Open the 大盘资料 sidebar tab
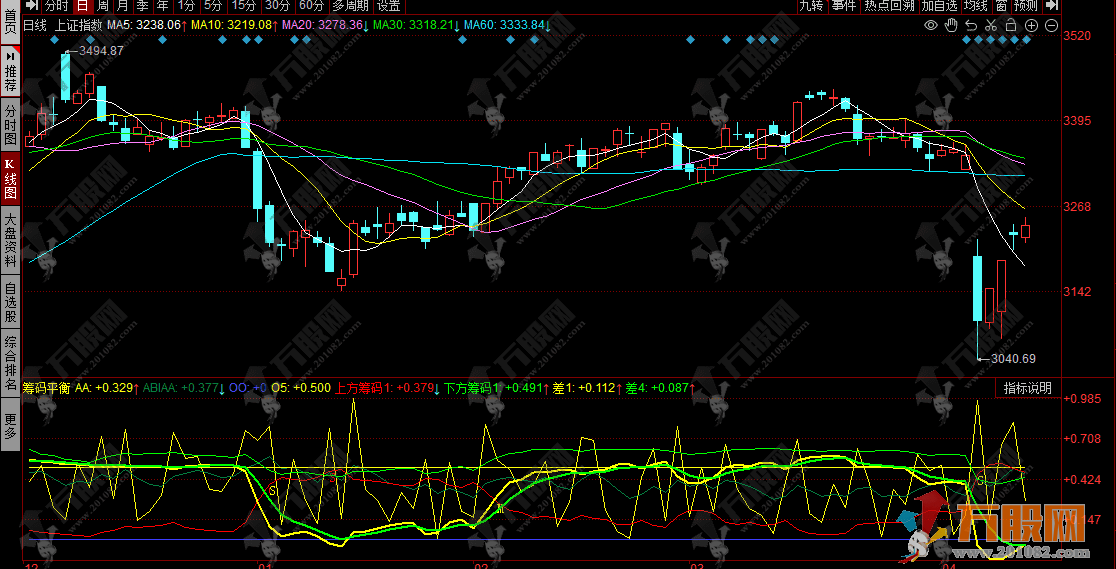Screen dimensions: 1116x569 click(x=10, y=239)
